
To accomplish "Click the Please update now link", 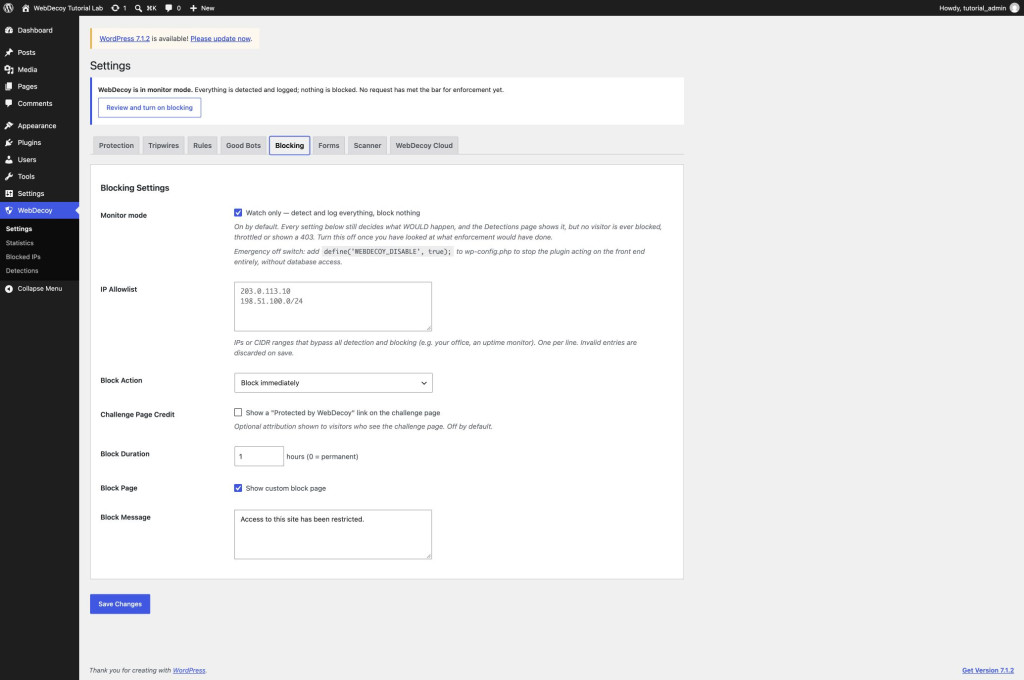I will (221, 39).
